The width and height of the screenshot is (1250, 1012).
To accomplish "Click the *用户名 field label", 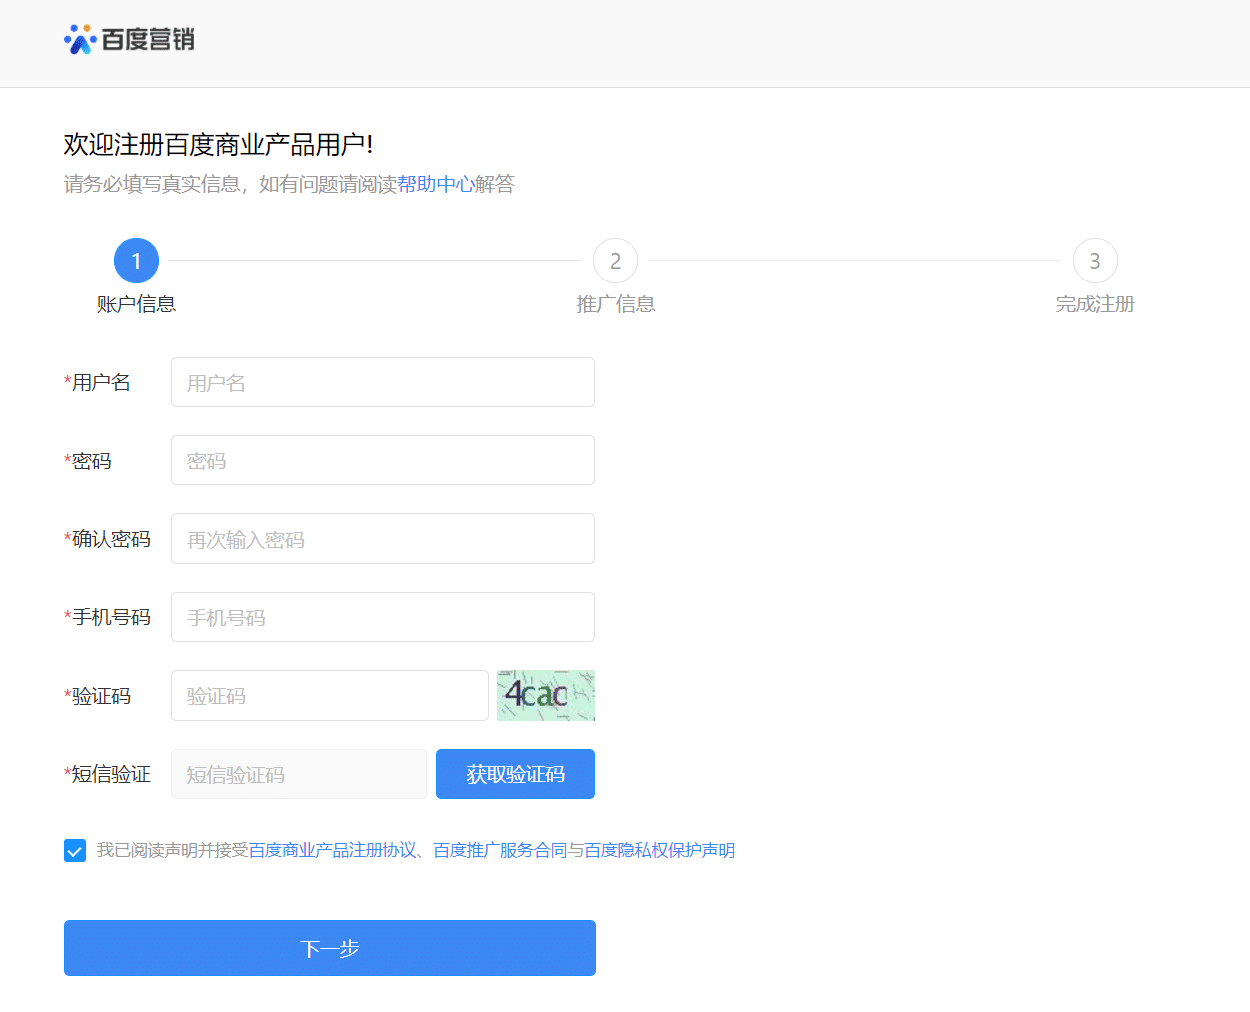I will (x=97, y=382).
